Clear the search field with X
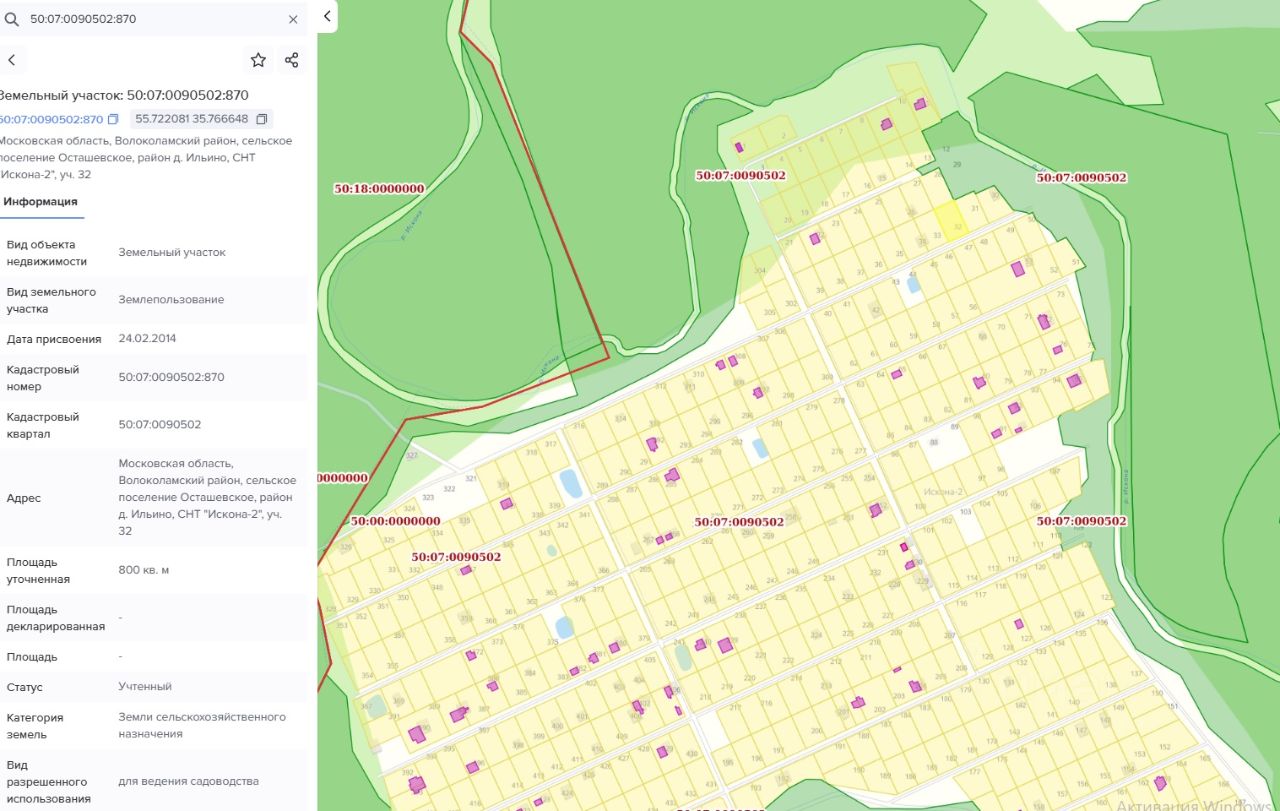Screen dimensions: 1280x811 (293, 19)
